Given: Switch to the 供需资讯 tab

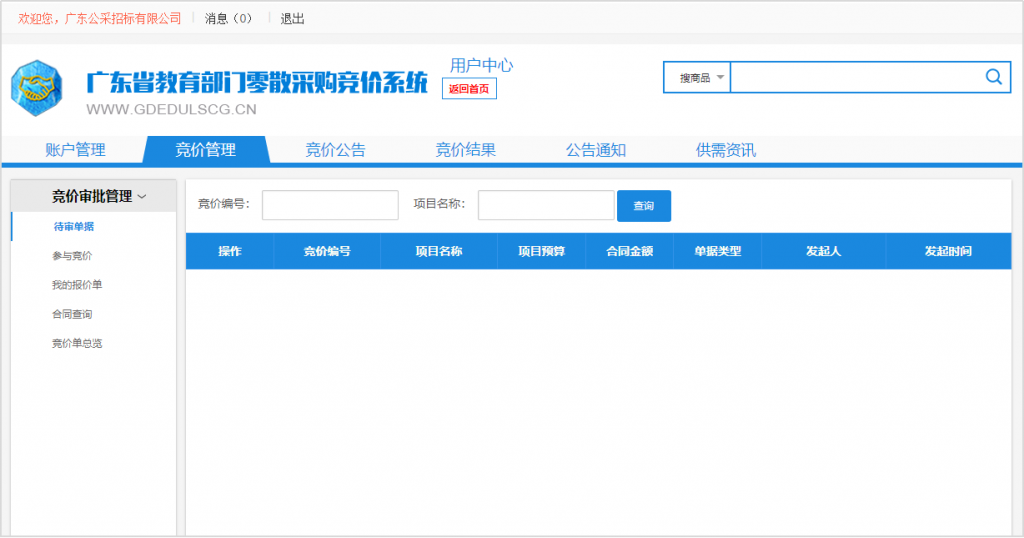Looking at the screenshot, I should coord(726,150).
